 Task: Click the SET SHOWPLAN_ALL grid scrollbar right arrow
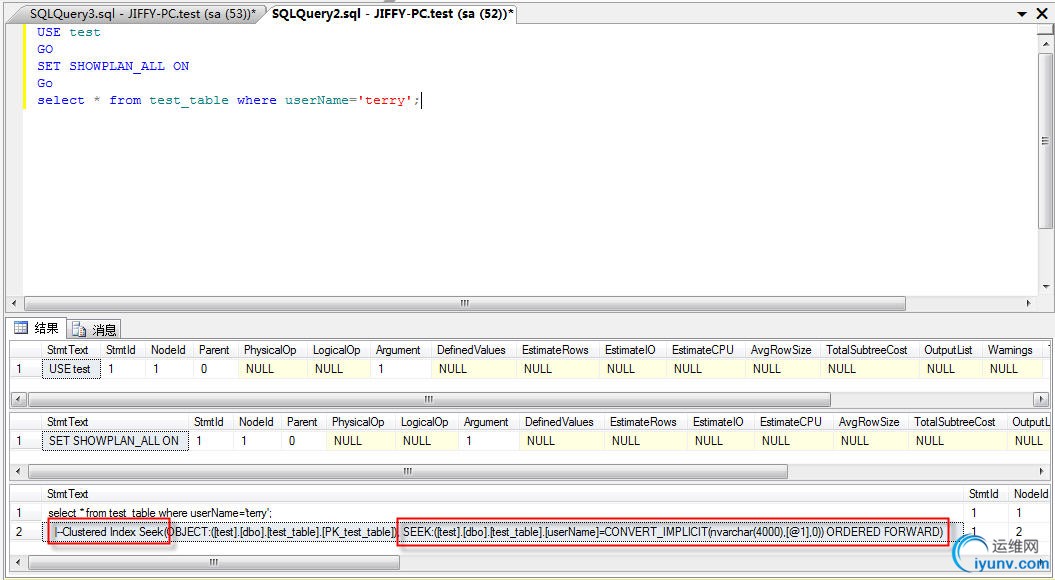(1042, 471)
